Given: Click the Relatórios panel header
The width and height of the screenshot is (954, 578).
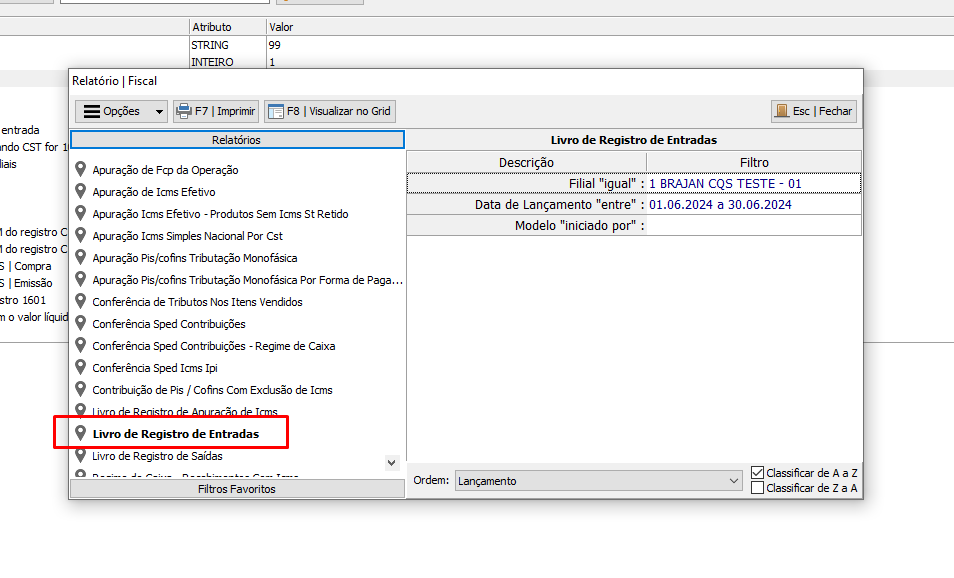Looking at the screenshot, I should [x=236, y=140].
